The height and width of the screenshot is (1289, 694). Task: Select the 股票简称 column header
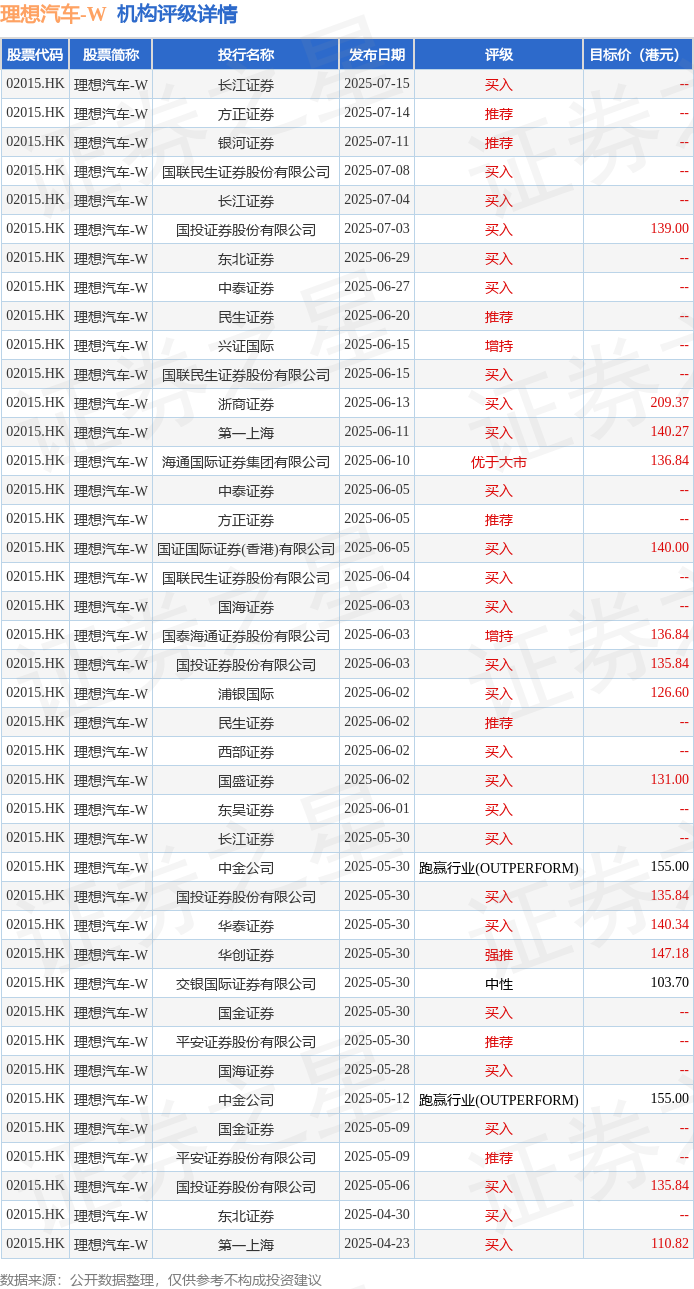110,55
